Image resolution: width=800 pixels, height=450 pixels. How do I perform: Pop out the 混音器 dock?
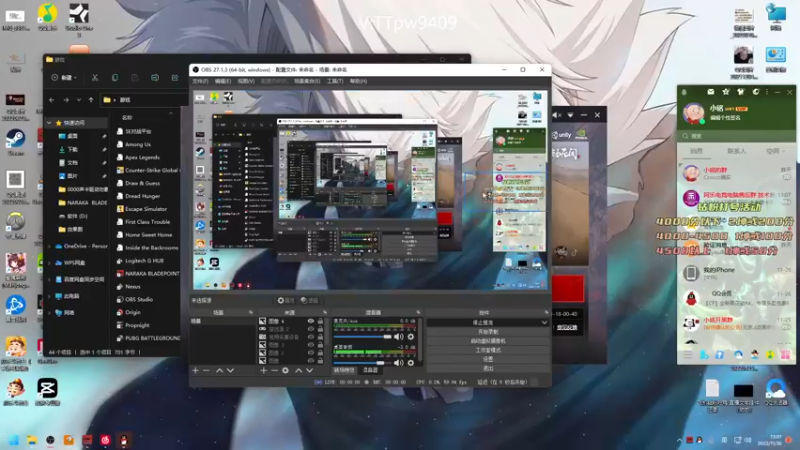point(418,312)
